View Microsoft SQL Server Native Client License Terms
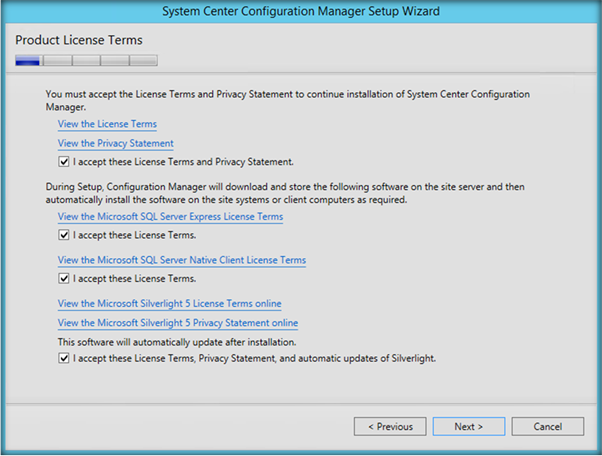 tap(182, 260)
